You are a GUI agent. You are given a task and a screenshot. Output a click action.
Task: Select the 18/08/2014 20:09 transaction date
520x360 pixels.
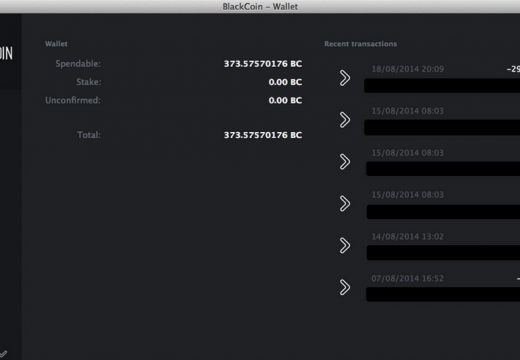pos(408,69)
